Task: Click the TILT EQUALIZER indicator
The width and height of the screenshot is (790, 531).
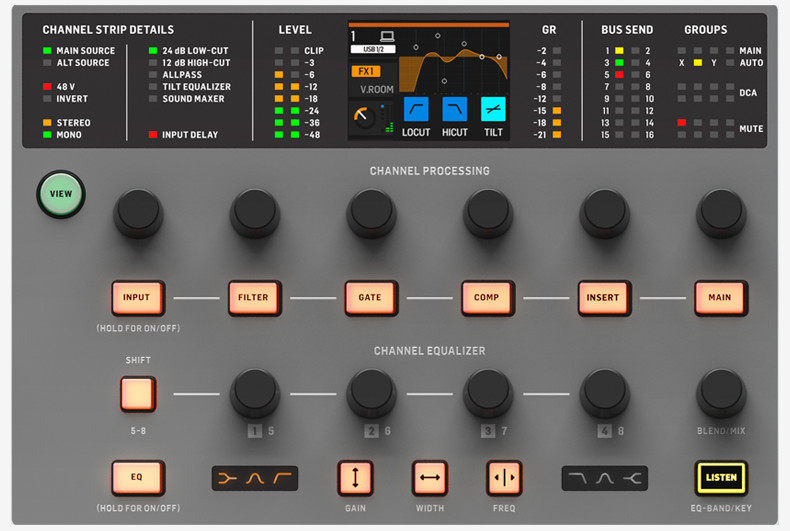Action: tap(153, 87)
